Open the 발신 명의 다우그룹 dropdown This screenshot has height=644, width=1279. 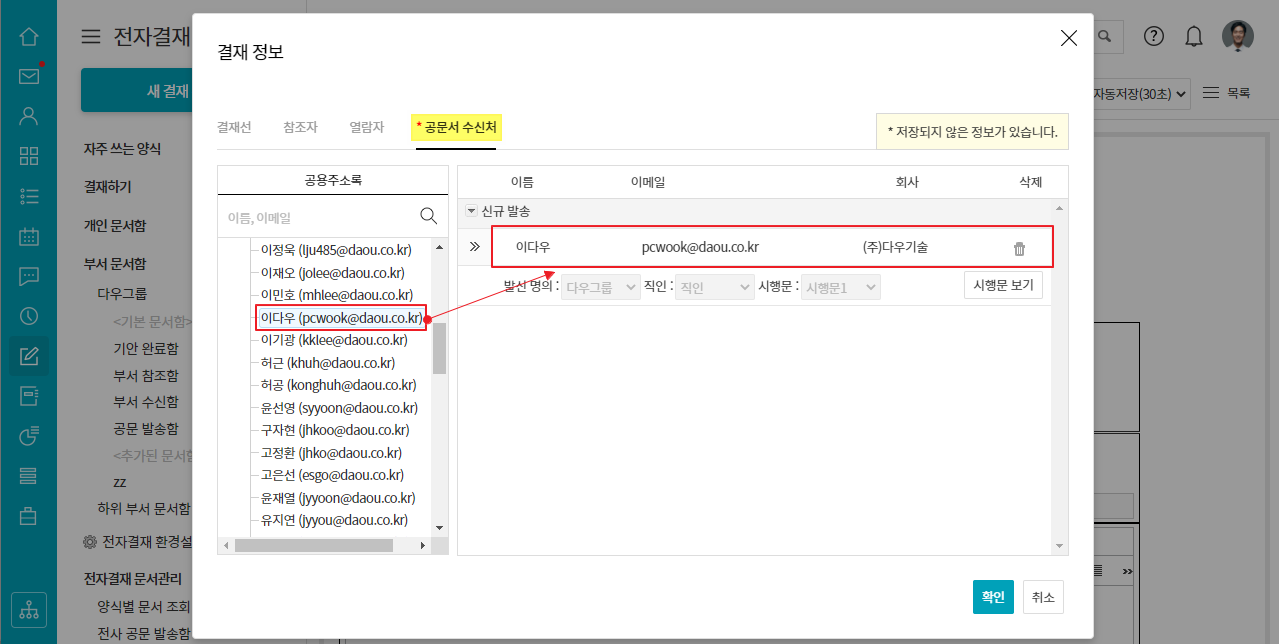(601, 287)
